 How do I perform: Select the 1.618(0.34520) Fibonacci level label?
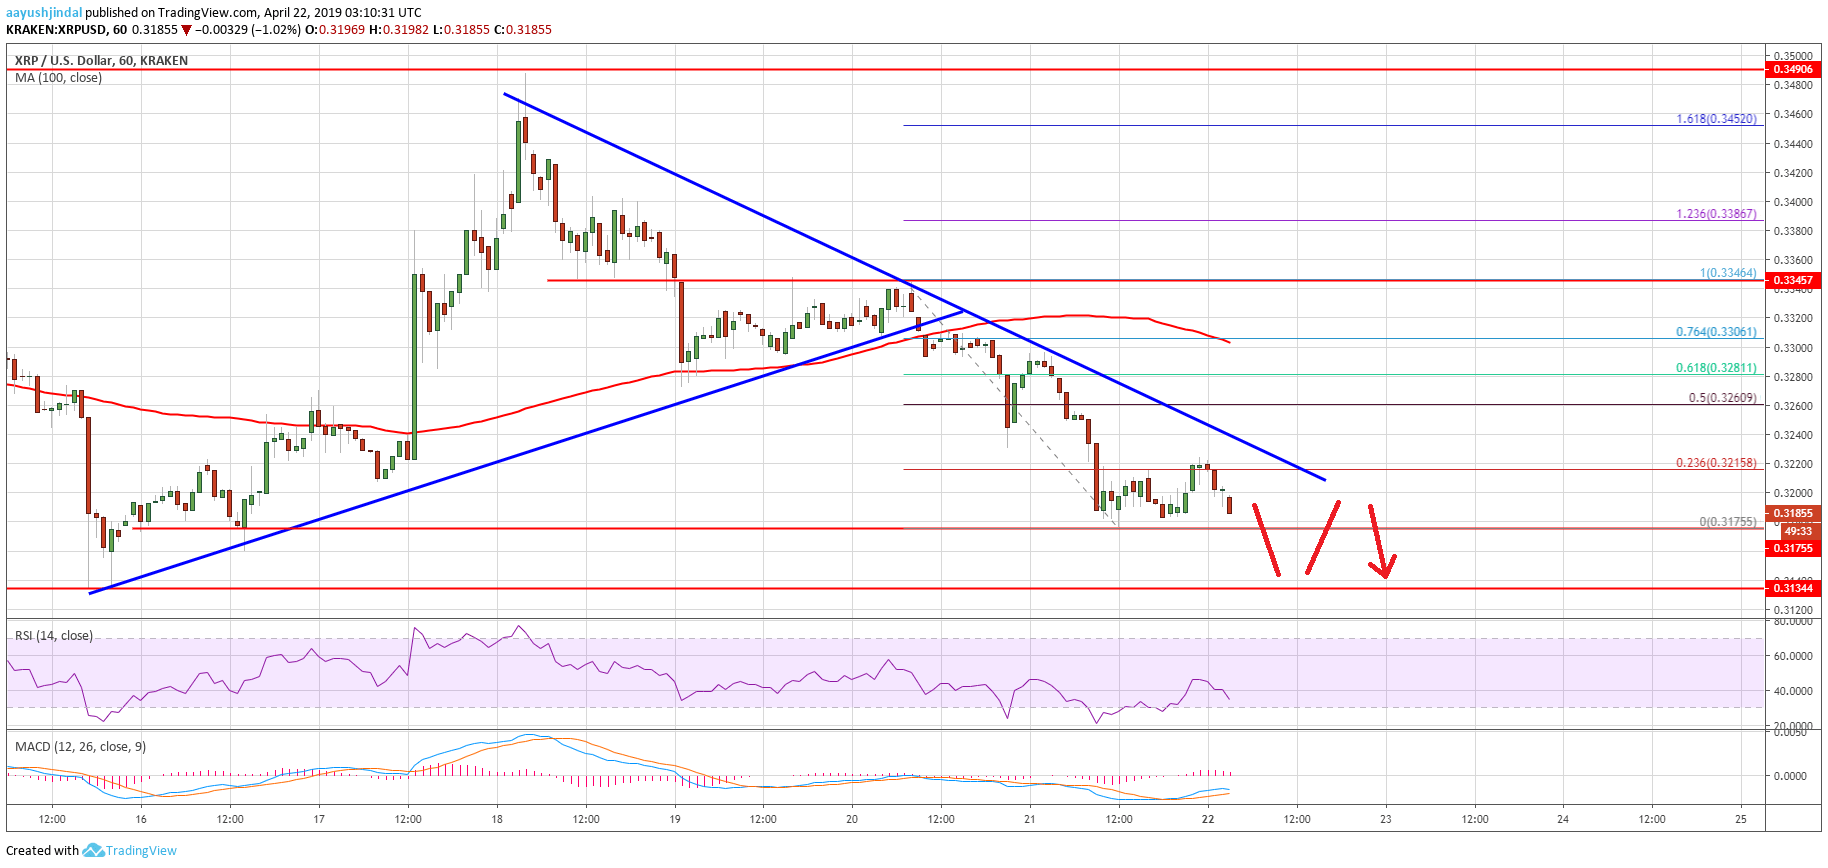click(x=1716, y=119)
